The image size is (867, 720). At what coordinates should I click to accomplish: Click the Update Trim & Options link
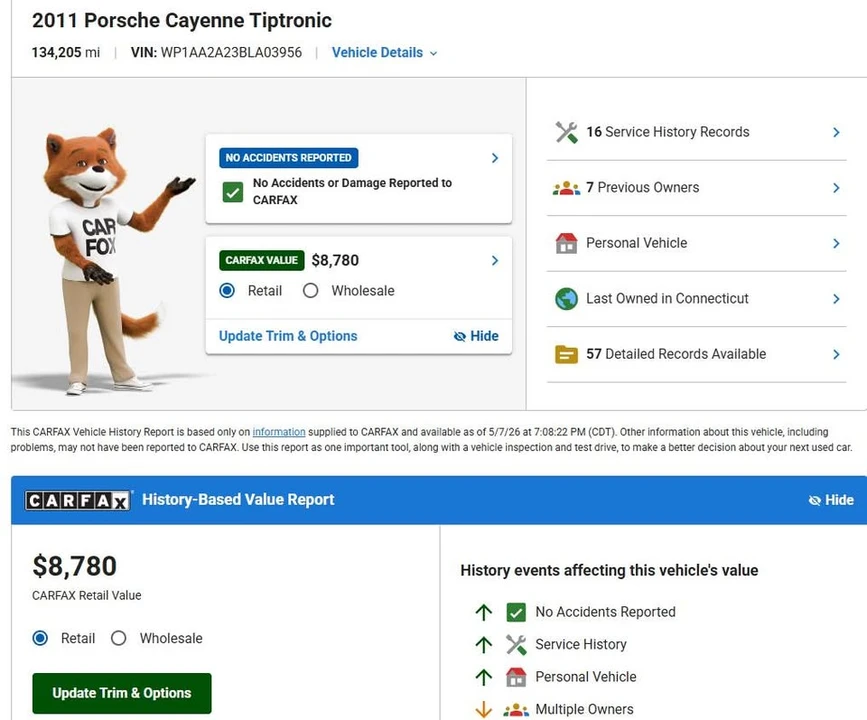pyautogui.click(x=288, y=336)
